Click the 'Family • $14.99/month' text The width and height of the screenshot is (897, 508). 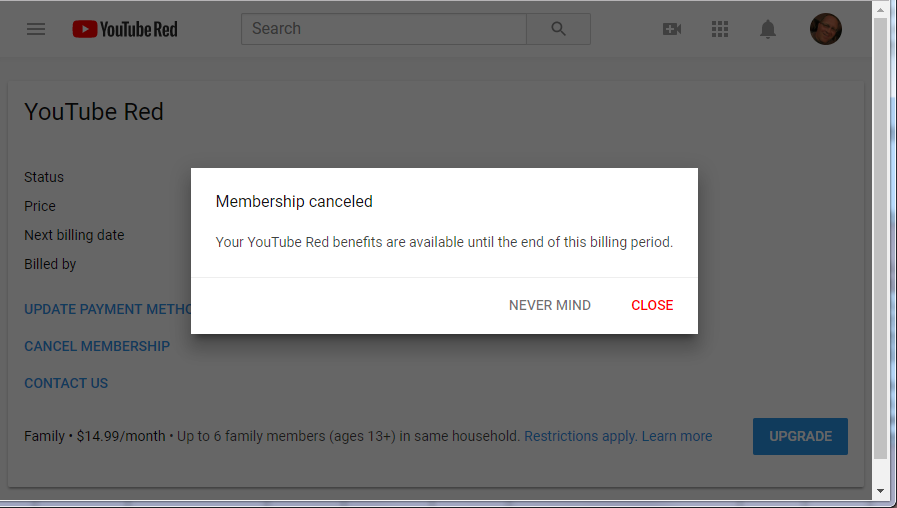94,436
